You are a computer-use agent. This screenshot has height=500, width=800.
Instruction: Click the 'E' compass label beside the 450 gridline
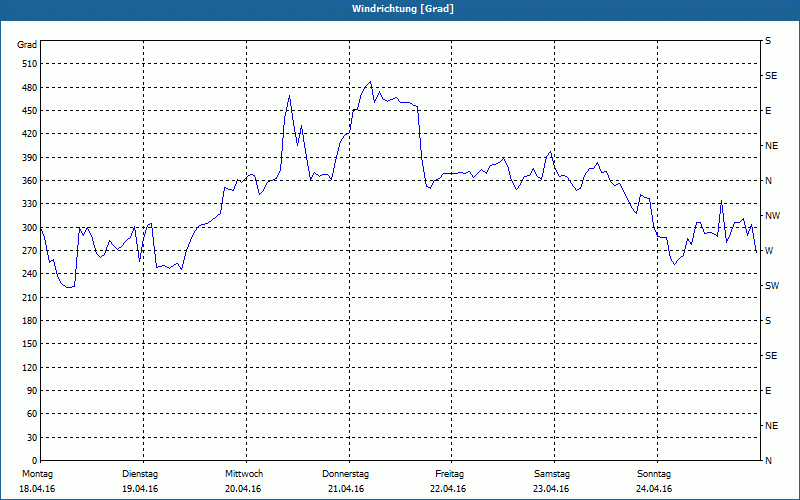click(x=768, y=111)
